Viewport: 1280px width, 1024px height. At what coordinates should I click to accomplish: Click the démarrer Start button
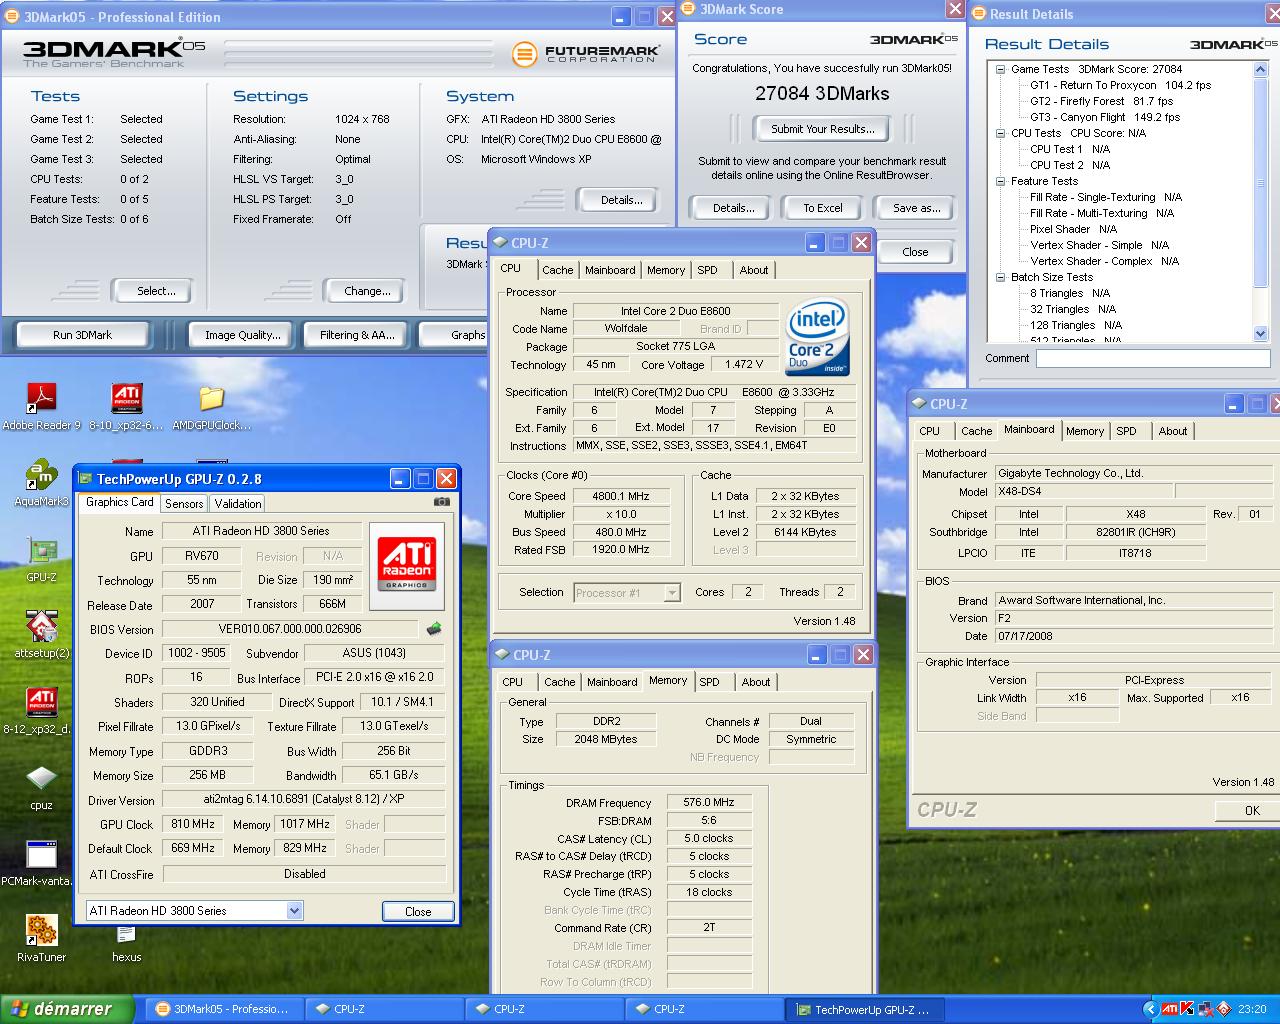click(x=67, y=1009)
